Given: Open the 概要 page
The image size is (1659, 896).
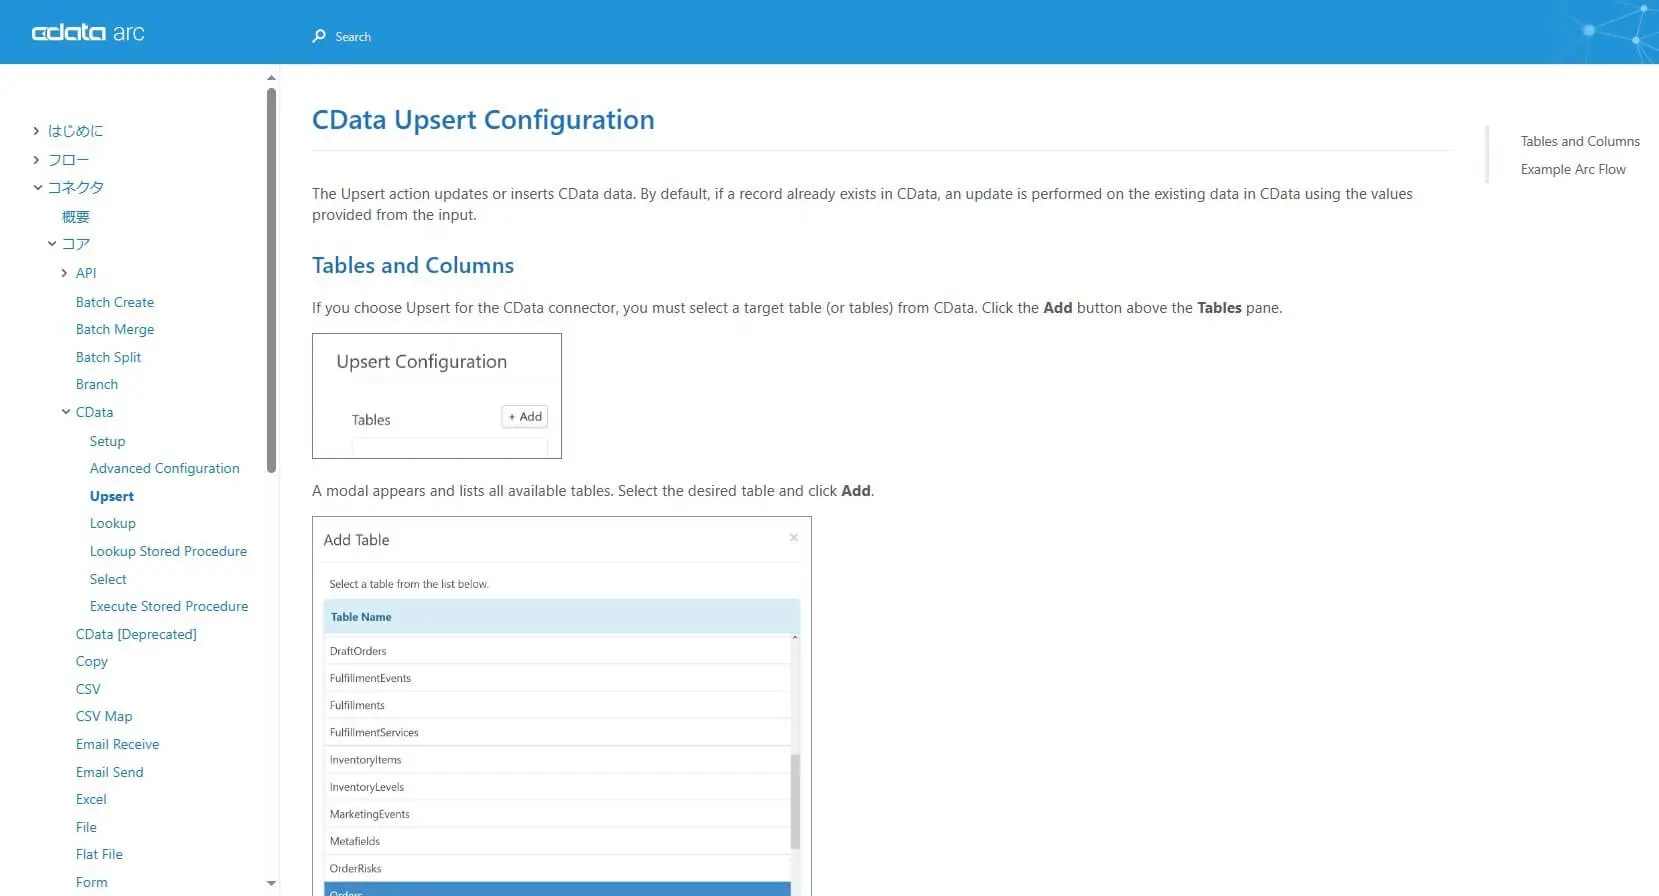Looking at the screenshot, I should [x=76, y=217].
